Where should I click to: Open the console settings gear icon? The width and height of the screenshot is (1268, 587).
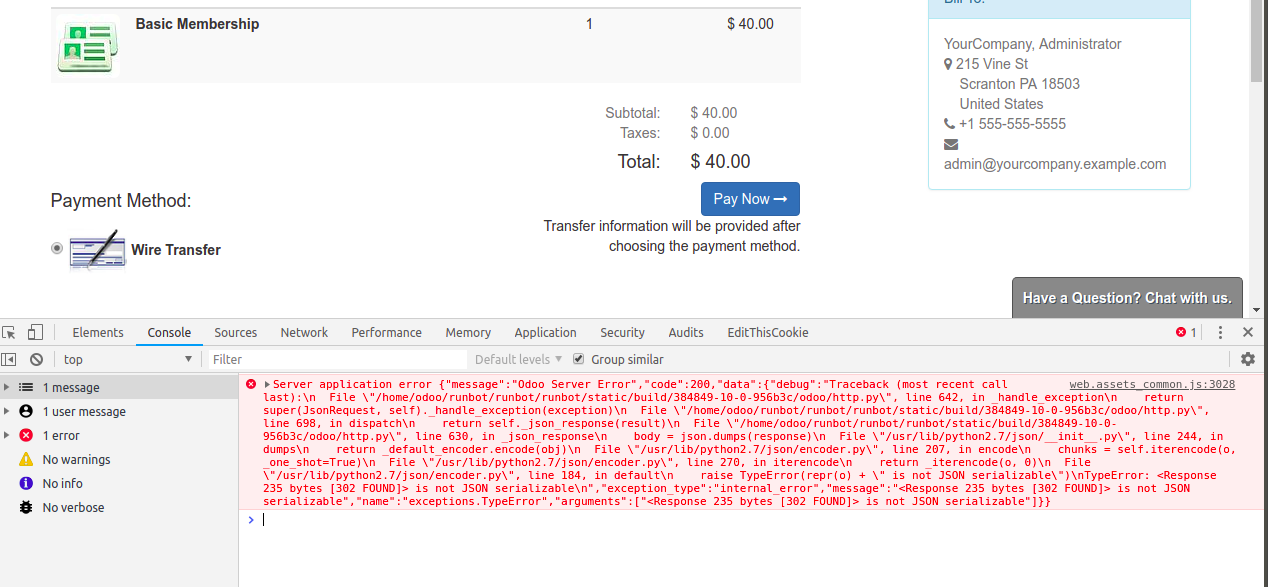pyautogui.click(x=1248, y=359)
